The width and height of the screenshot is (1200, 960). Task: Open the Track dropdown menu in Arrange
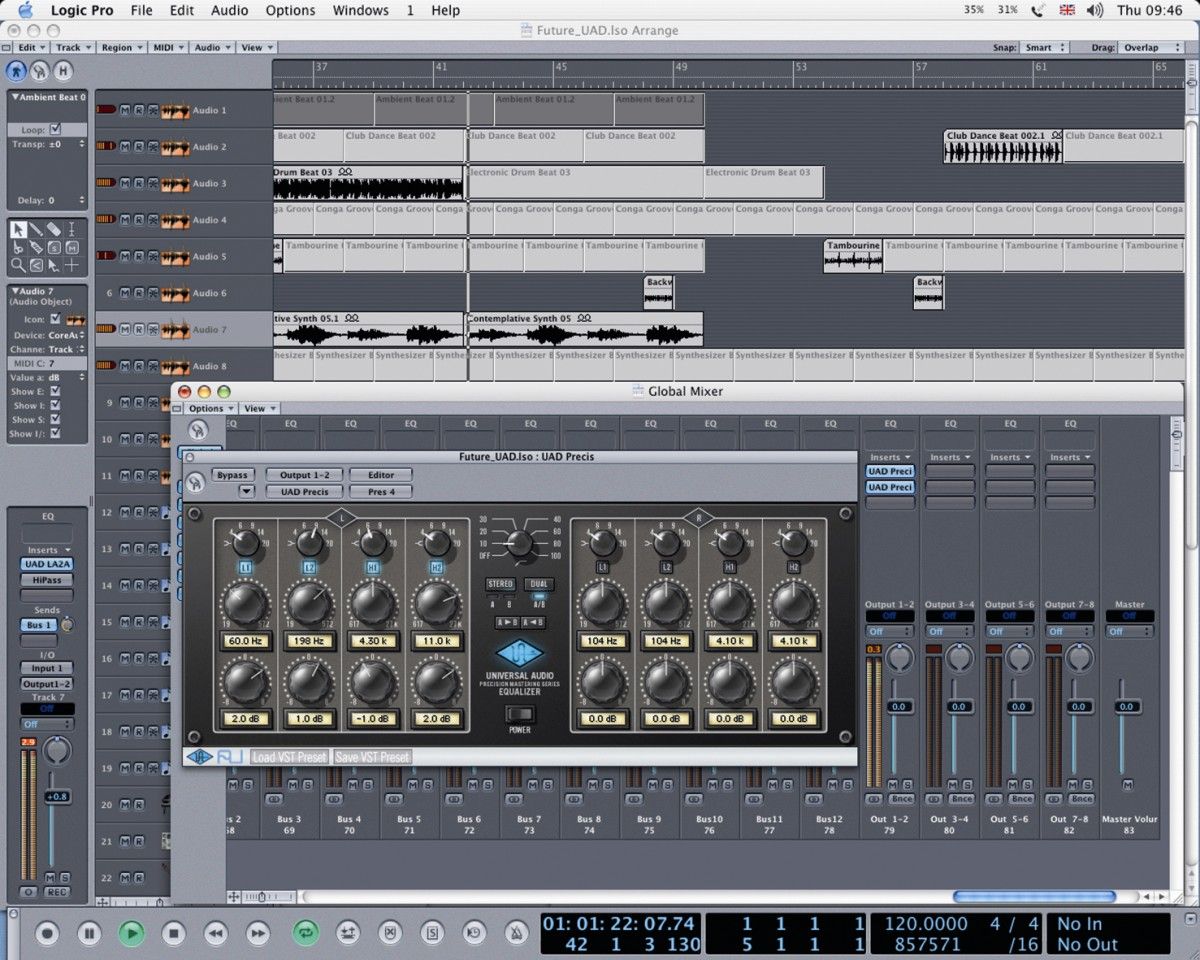click(71, 47)
